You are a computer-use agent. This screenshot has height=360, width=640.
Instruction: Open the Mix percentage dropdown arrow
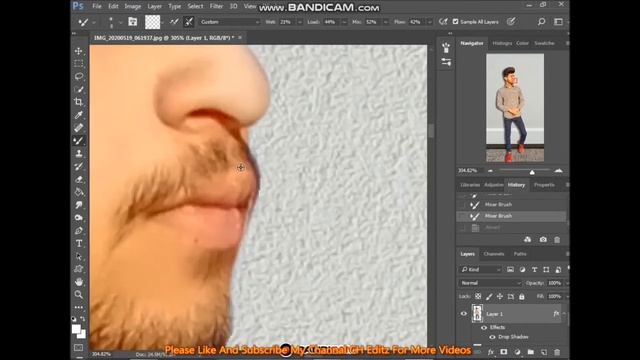[x=385, y=22]
